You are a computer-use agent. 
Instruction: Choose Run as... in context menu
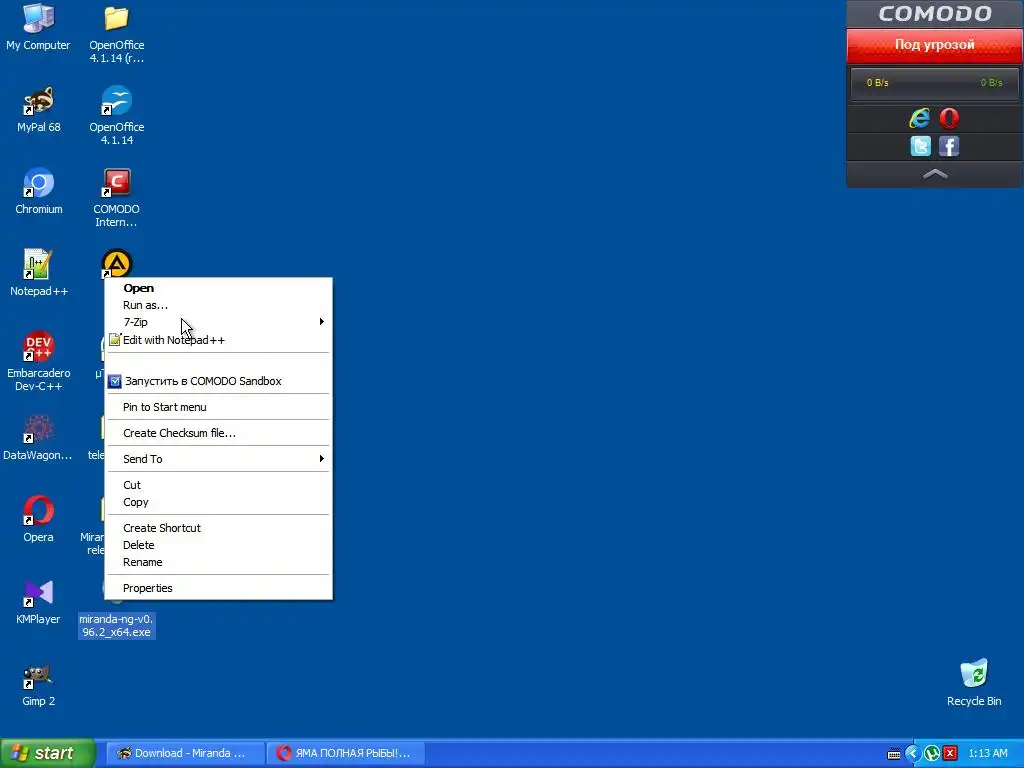pos(219,305)
